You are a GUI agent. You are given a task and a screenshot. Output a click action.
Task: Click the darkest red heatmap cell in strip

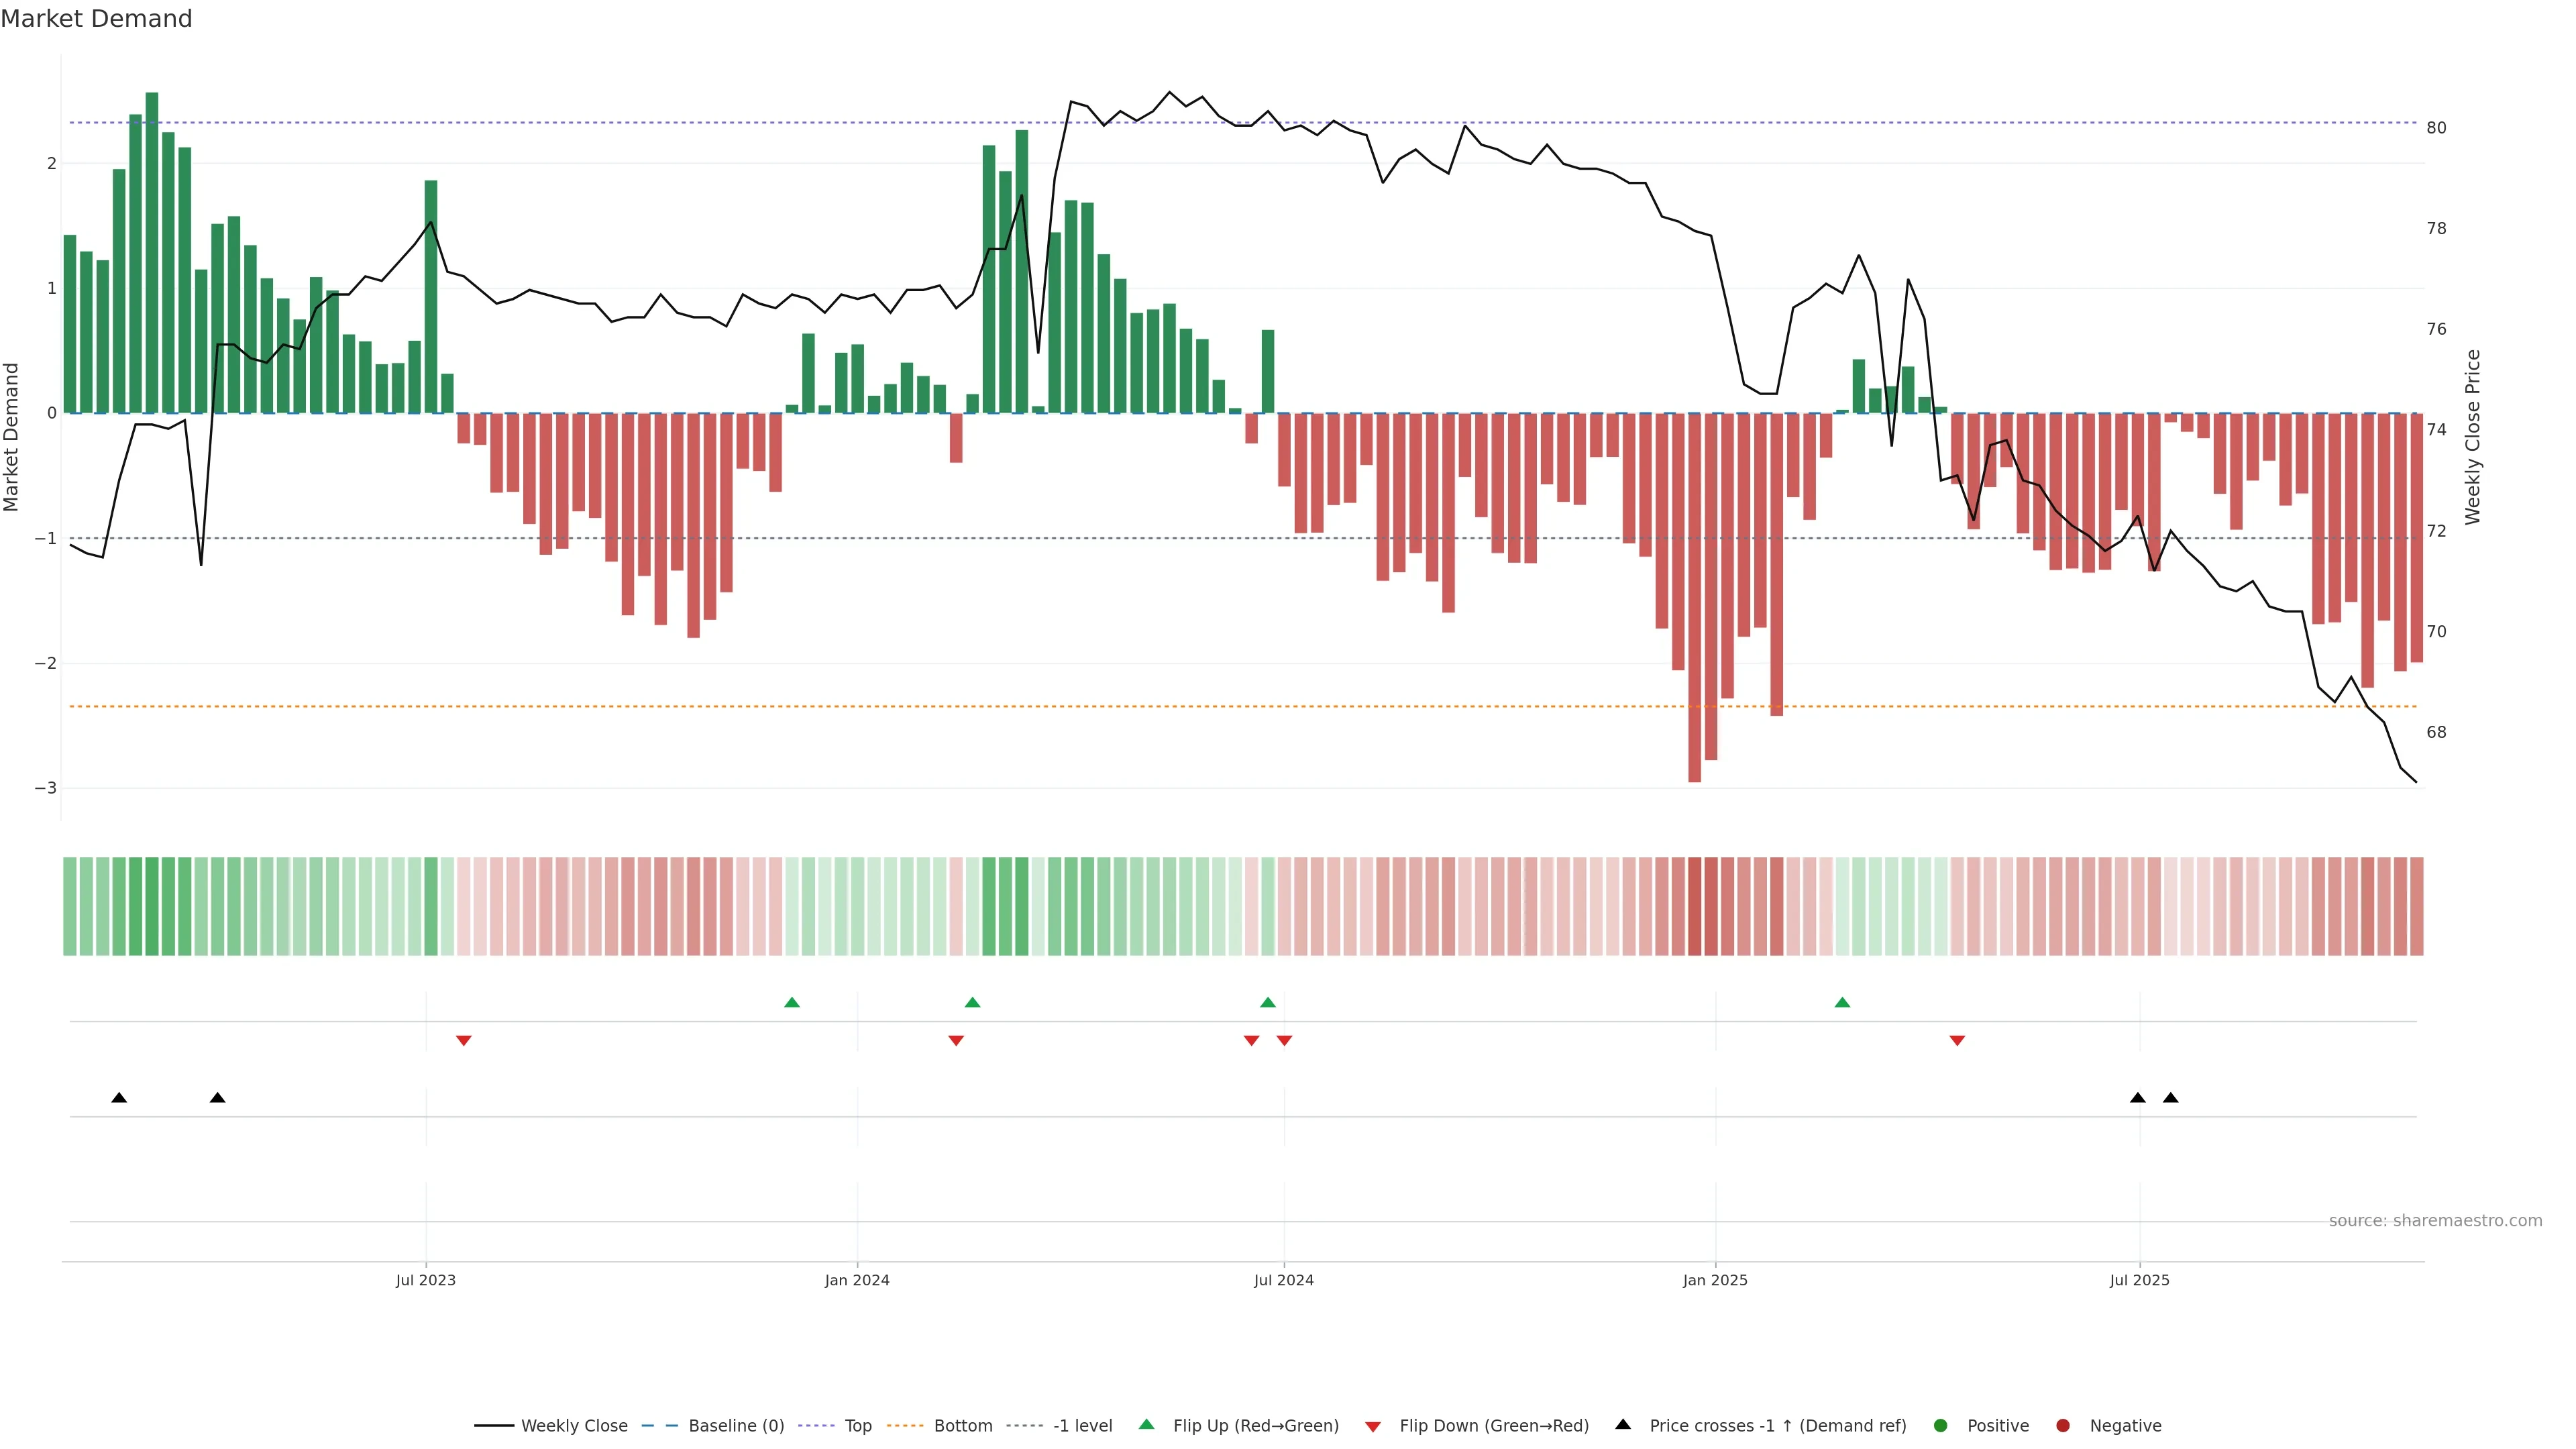click(1694, 906)
